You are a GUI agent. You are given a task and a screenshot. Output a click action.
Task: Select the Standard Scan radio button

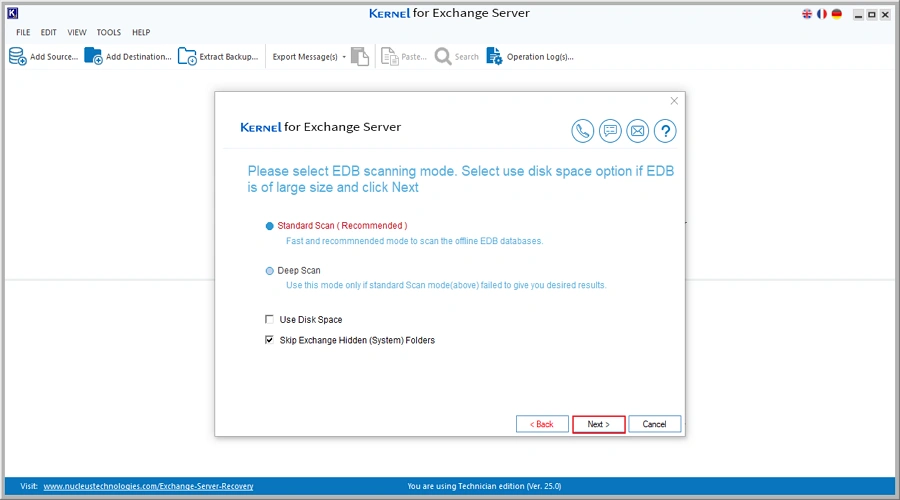pos(269,226)
